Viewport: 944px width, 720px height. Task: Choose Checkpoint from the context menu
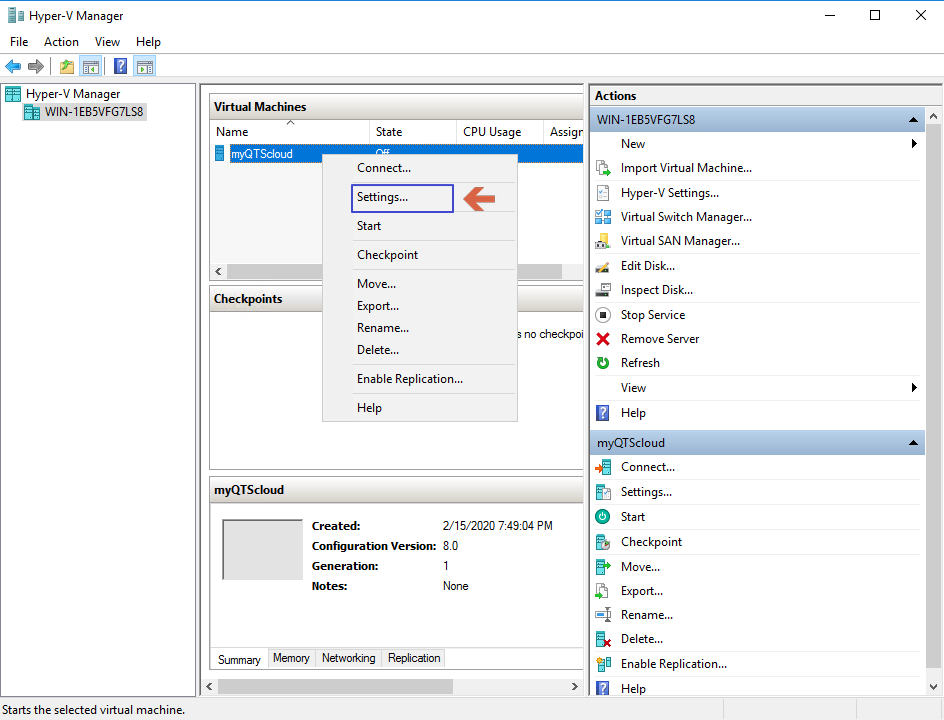coord(420,255)
